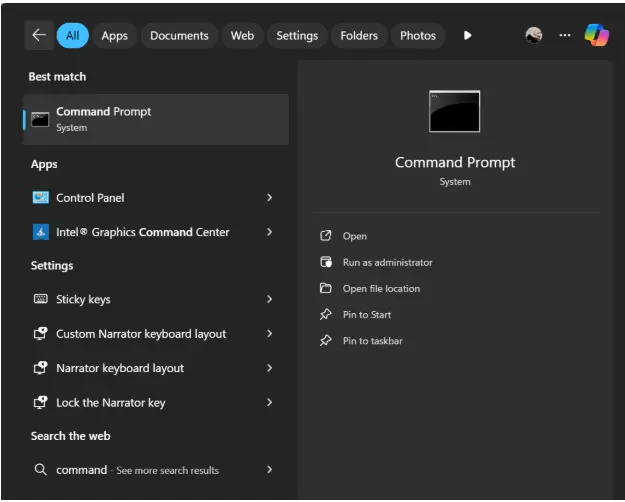The image size is (625, 502).
Task: Switch to the Settings filter tab
Action: point(297,35)
